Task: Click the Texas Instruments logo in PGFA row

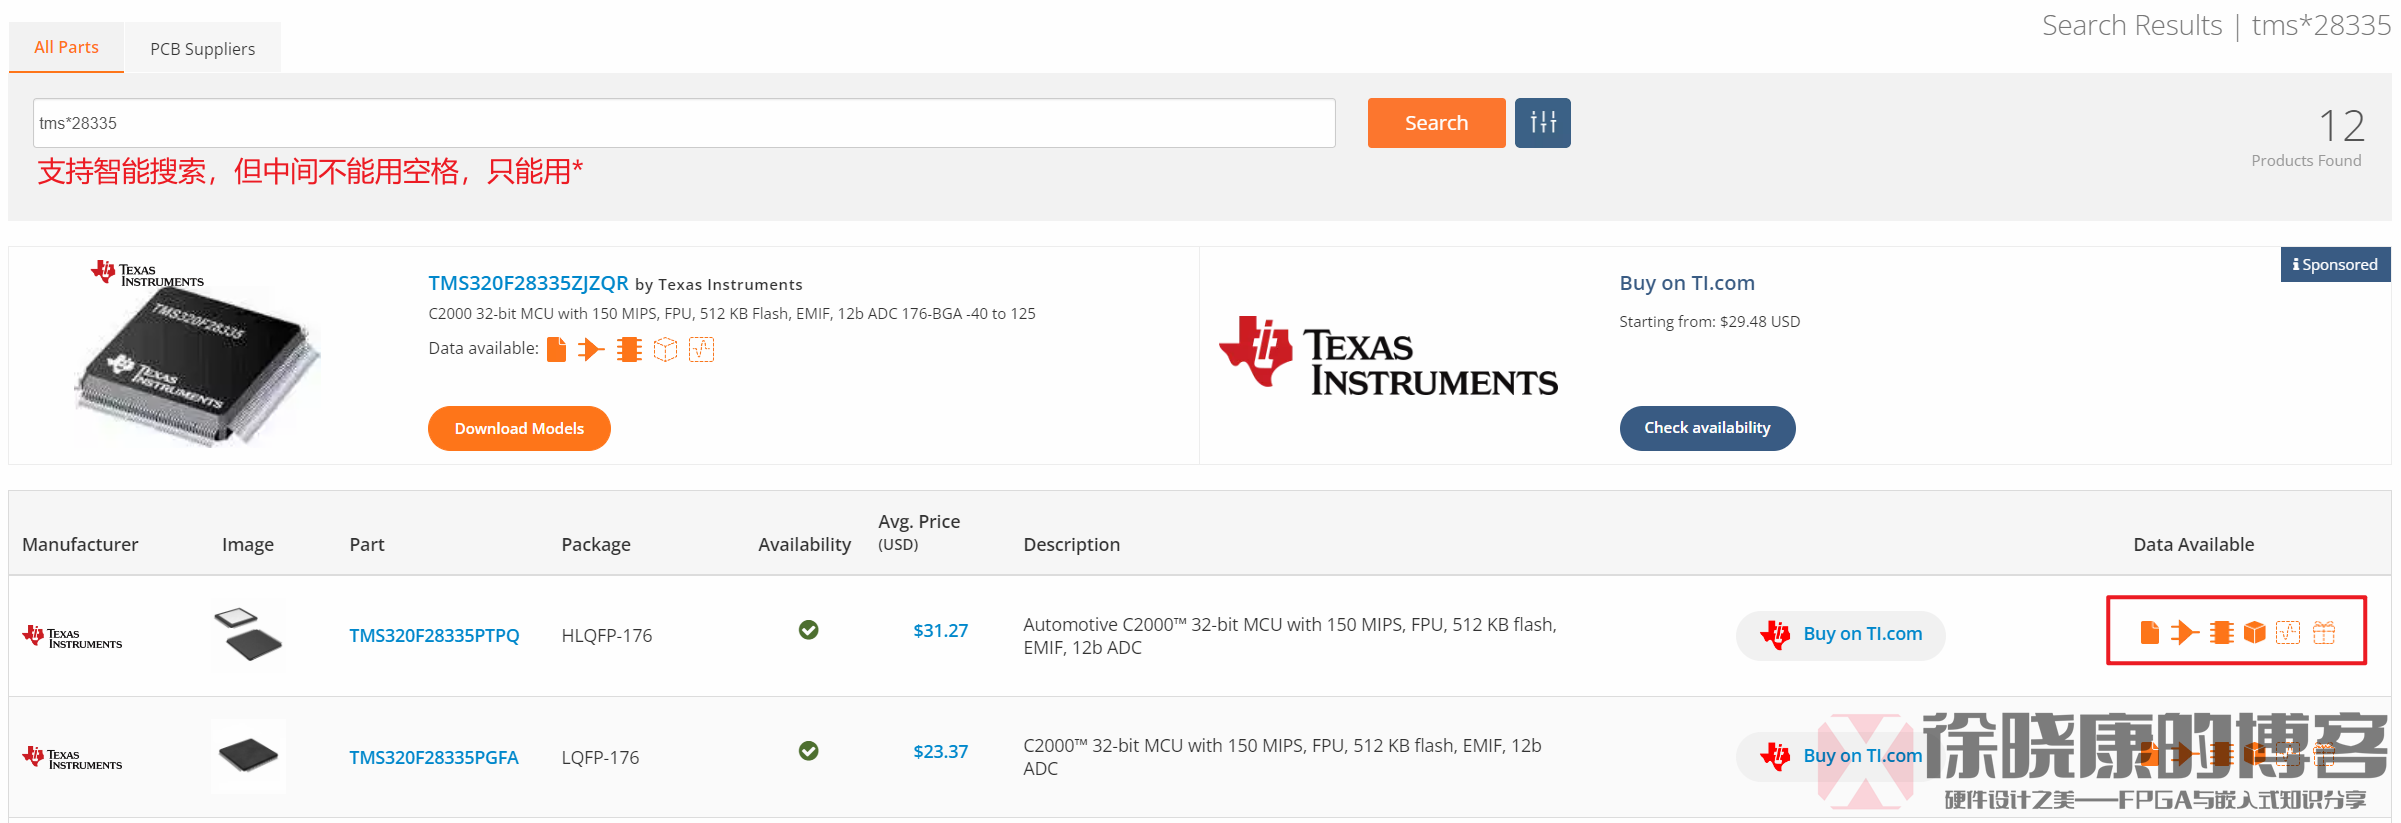Action: point(72,757)
